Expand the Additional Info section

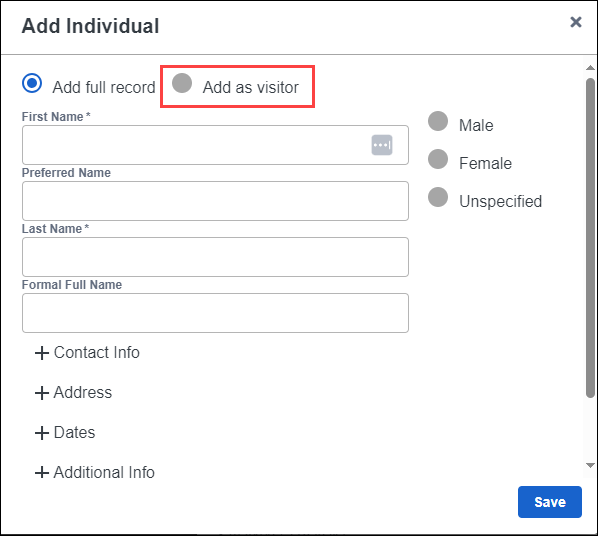[95, 473]
